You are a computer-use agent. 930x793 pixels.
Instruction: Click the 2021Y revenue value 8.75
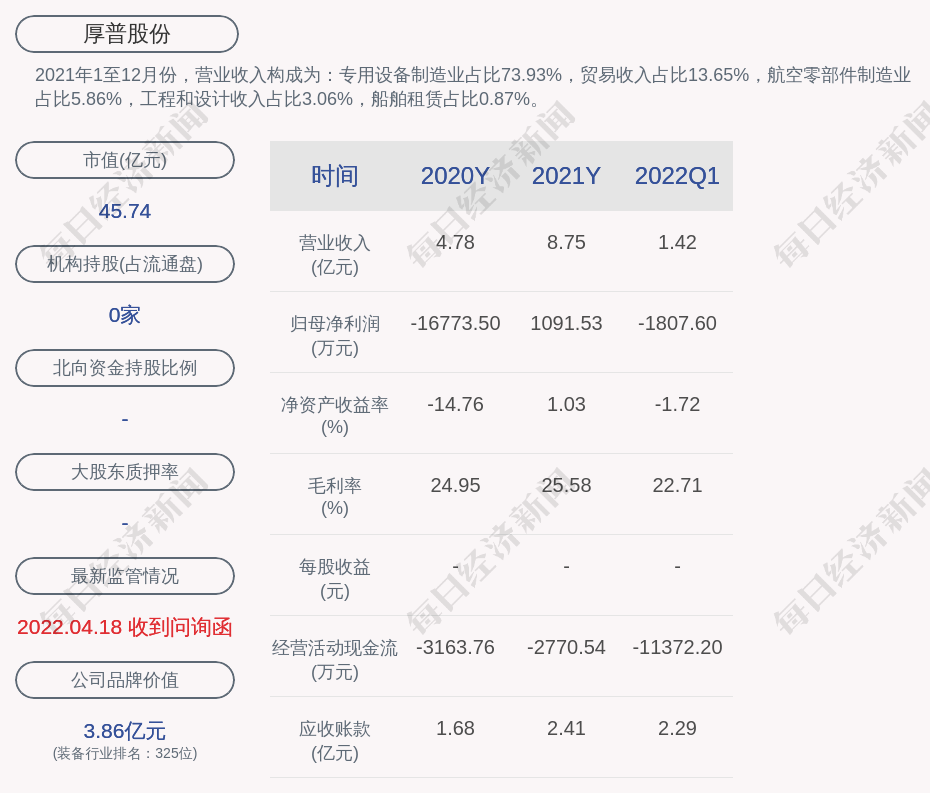pyautogui.click(x=566, y=243)
